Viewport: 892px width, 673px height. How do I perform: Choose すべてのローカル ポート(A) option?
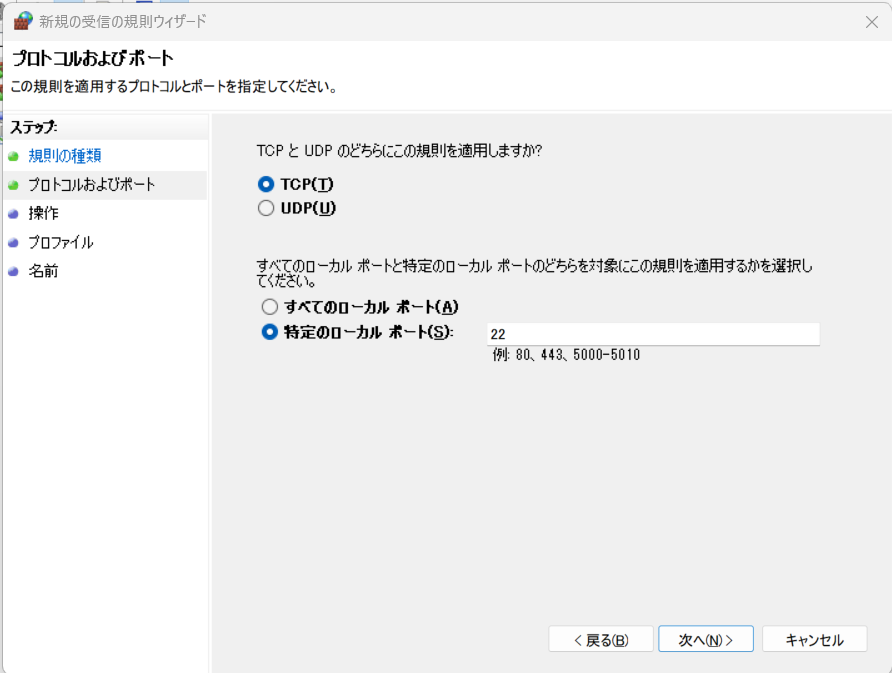[269, 307]
